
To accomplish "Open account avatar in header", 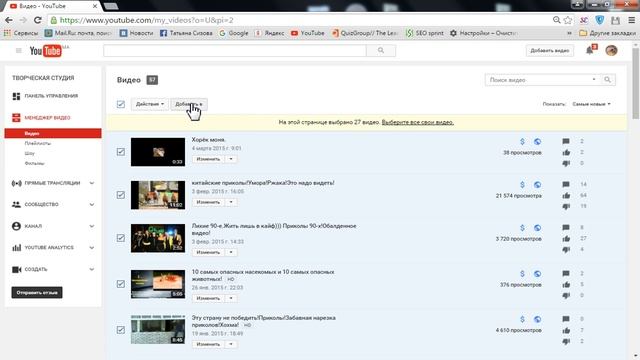I will click(611, 50).
